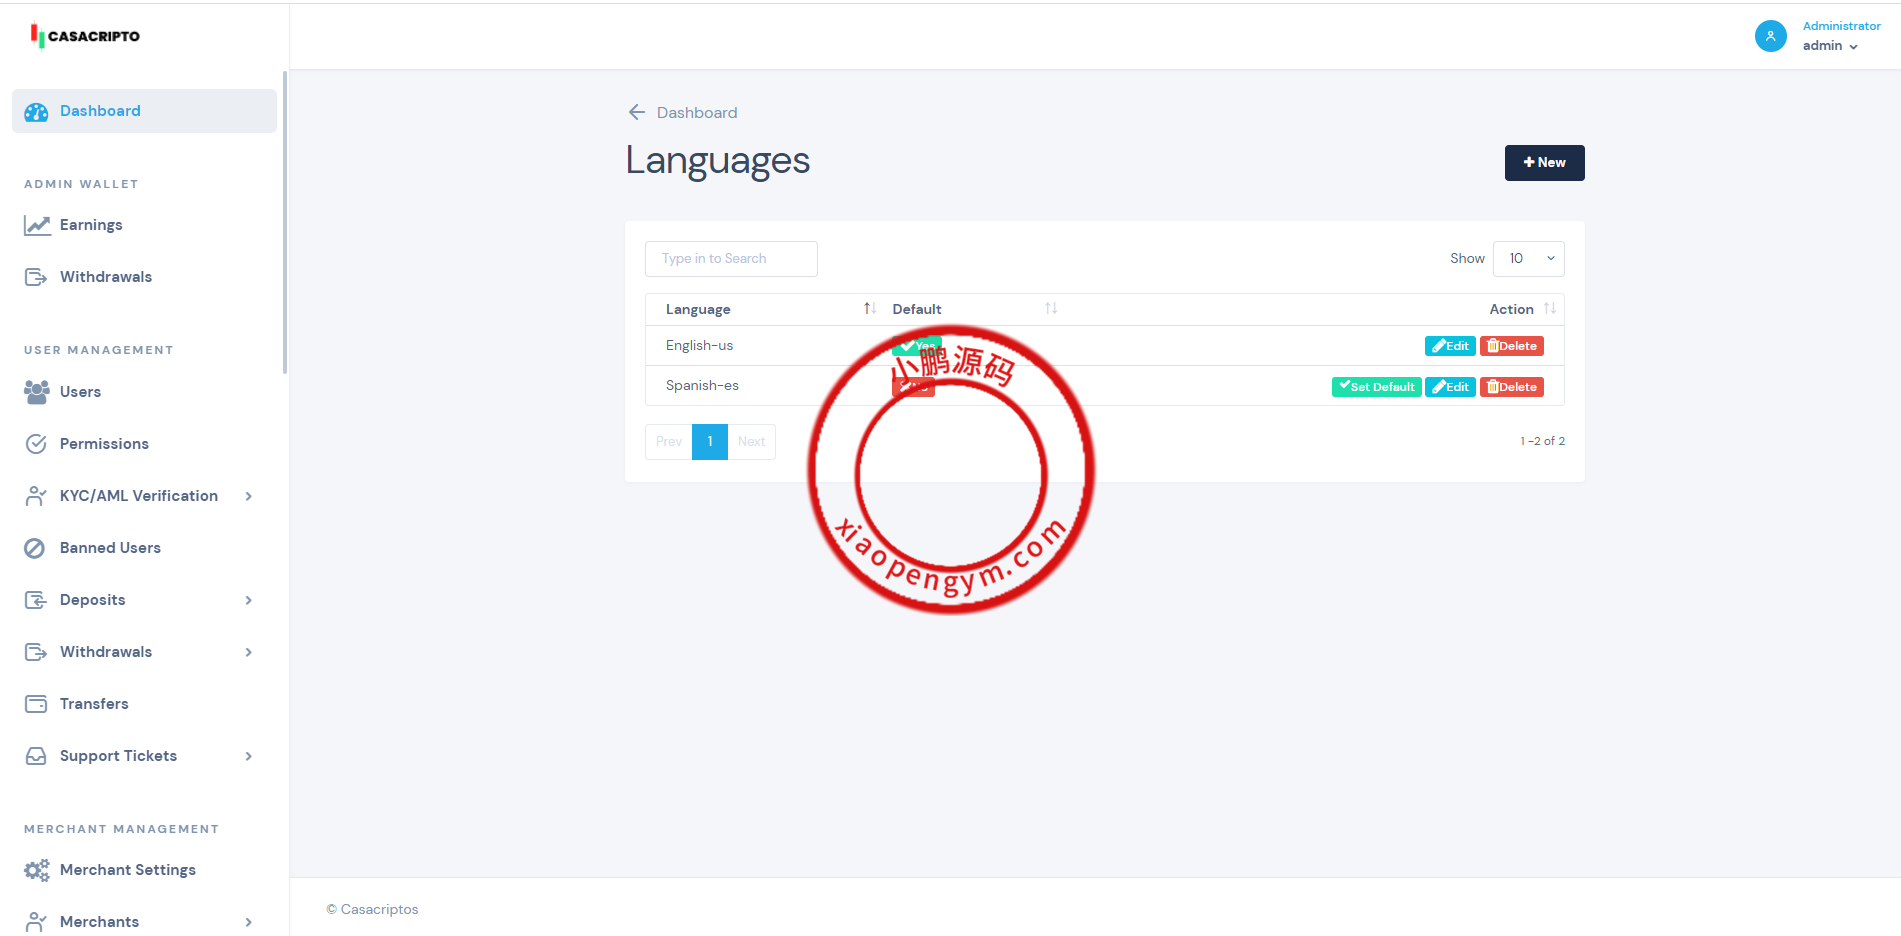
Task: Click the administrator avatar icon
Action: [x=1770, y=36]
